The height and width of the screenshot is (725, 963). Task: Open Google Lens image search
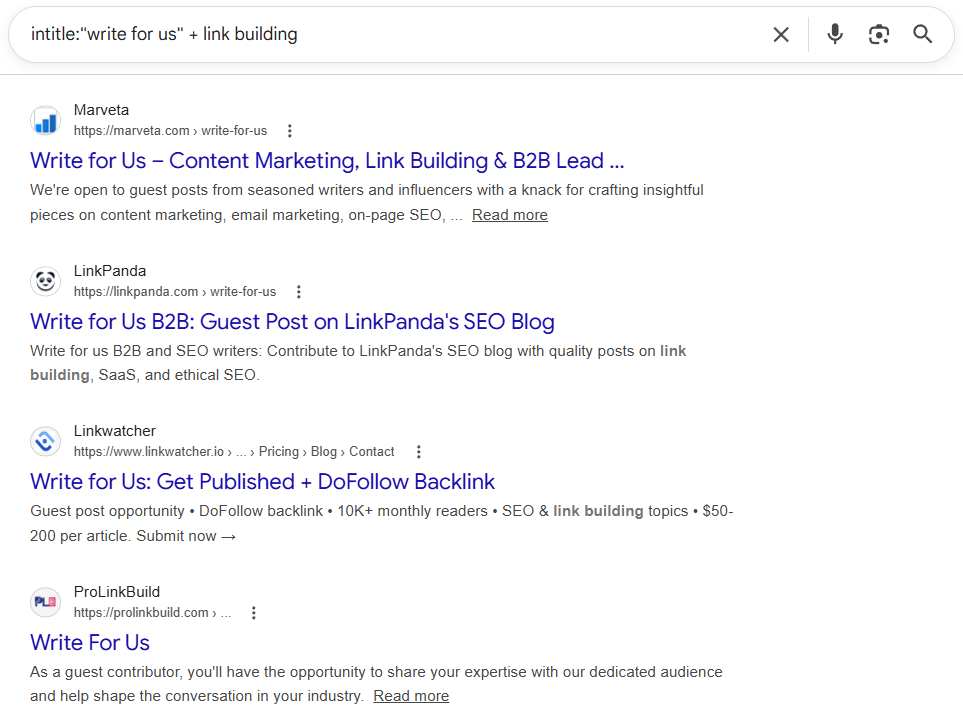879,33
